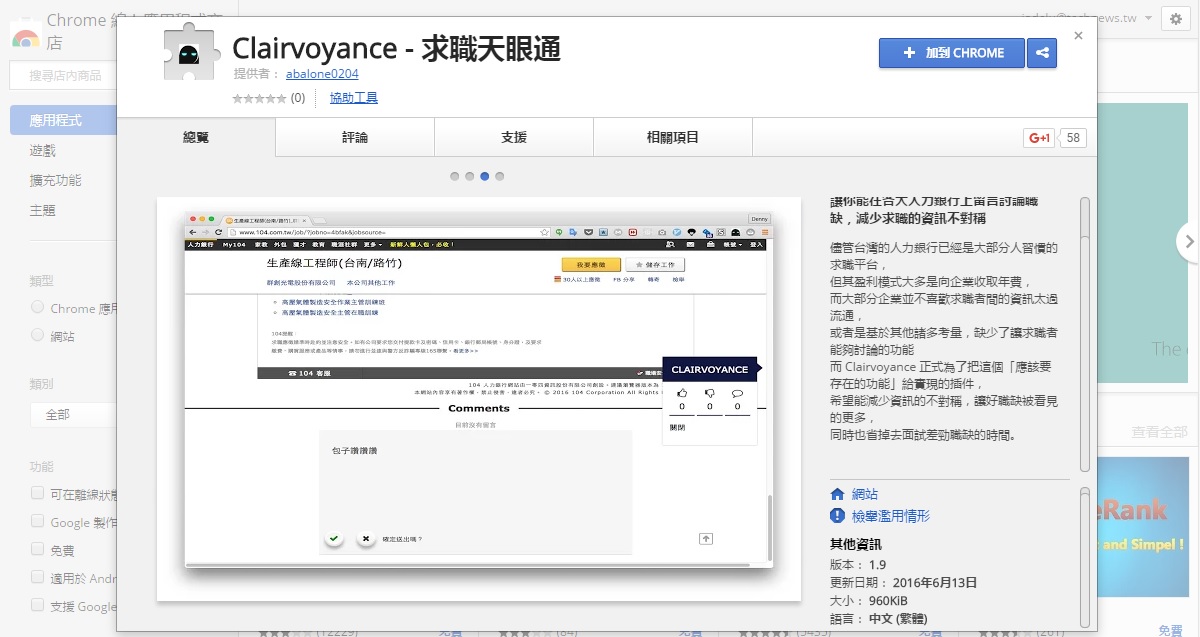Click the 大小 960KiB text

click(869, 601)
